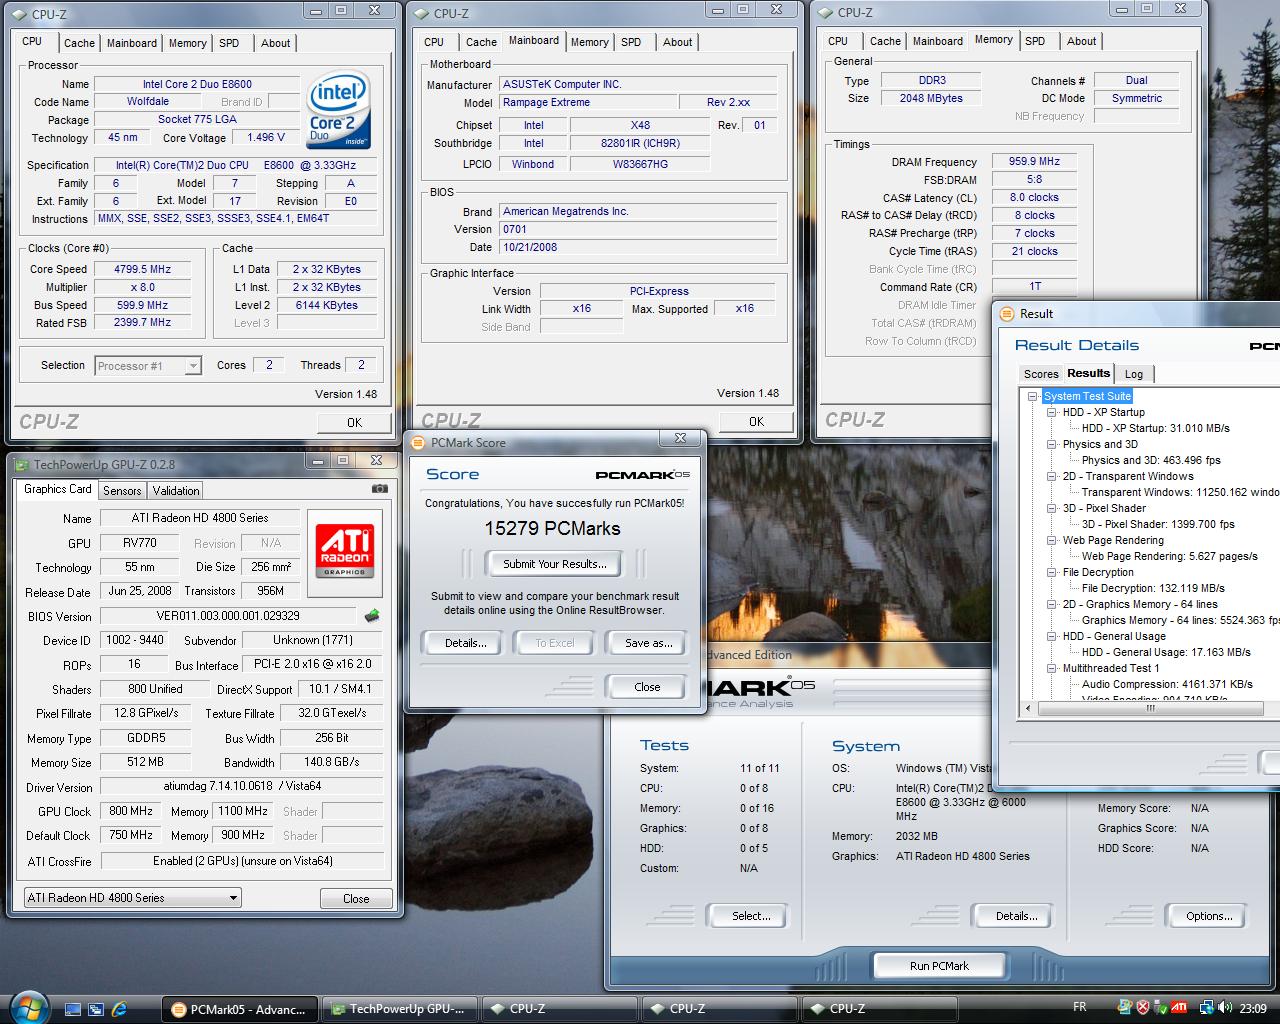This screenshot has width=1280, height=1024.
Task: Click Close button in PCMark Score dialog
Action: [x=647, y=687]
